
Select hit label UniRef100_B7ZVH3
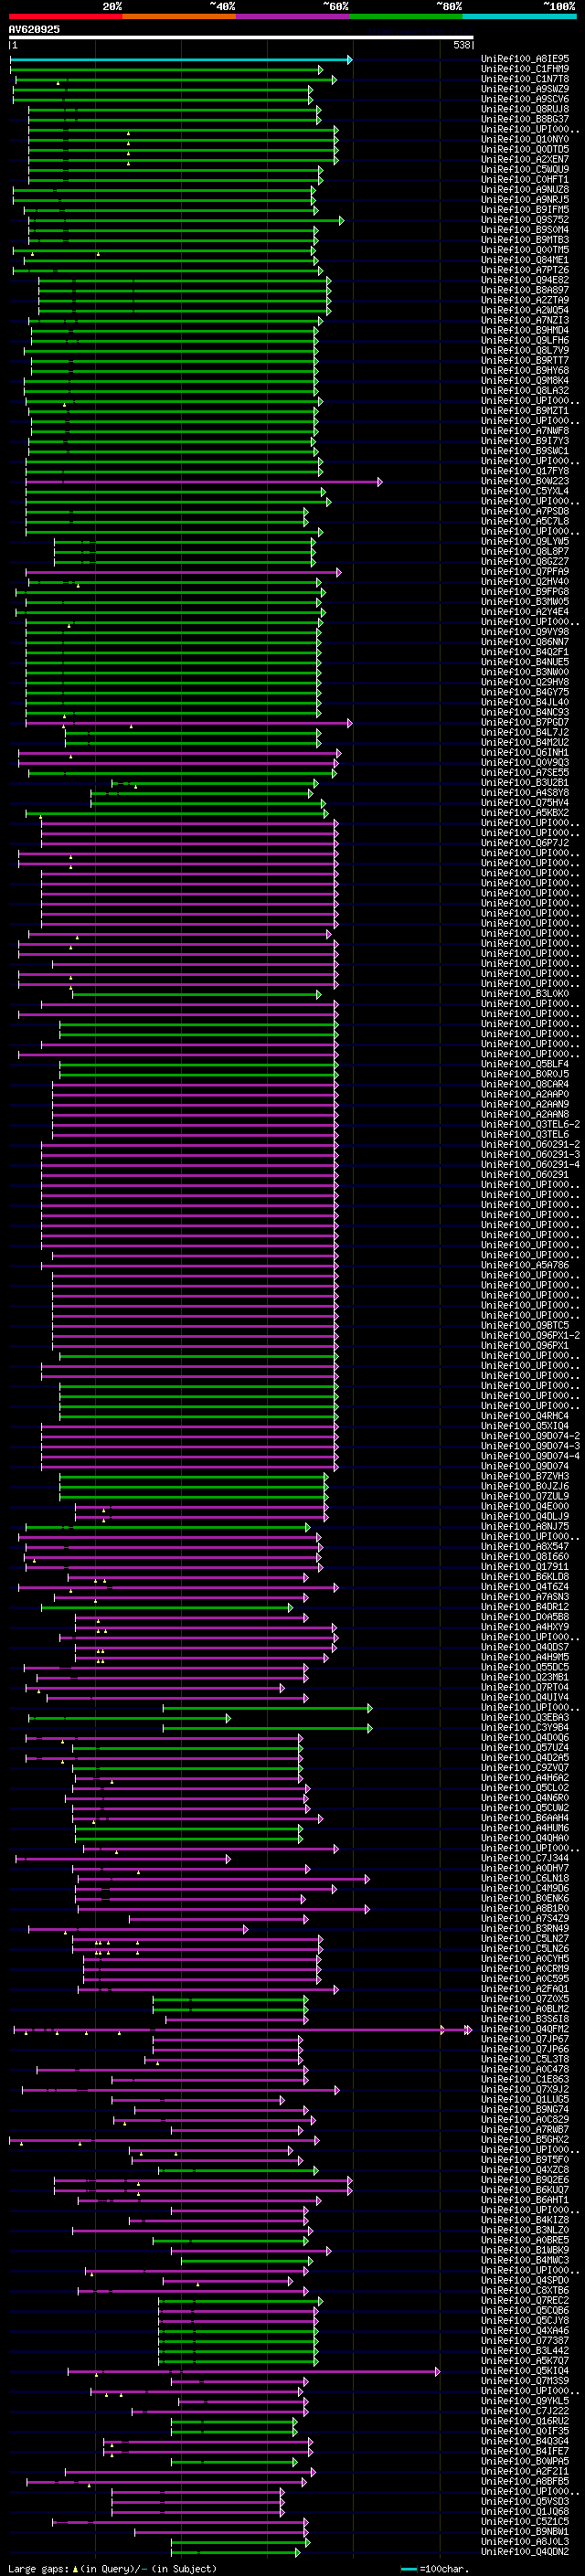[525, 1476]
